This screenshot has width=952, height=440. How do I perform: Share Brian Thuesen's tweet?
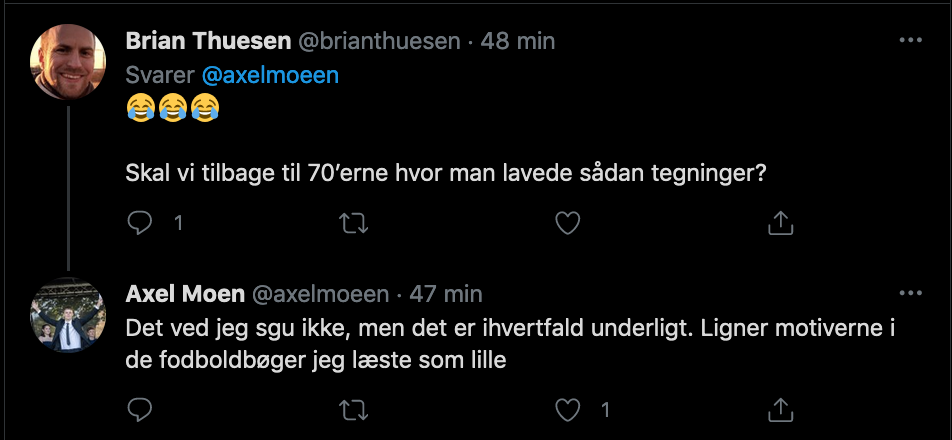point(780,224)
